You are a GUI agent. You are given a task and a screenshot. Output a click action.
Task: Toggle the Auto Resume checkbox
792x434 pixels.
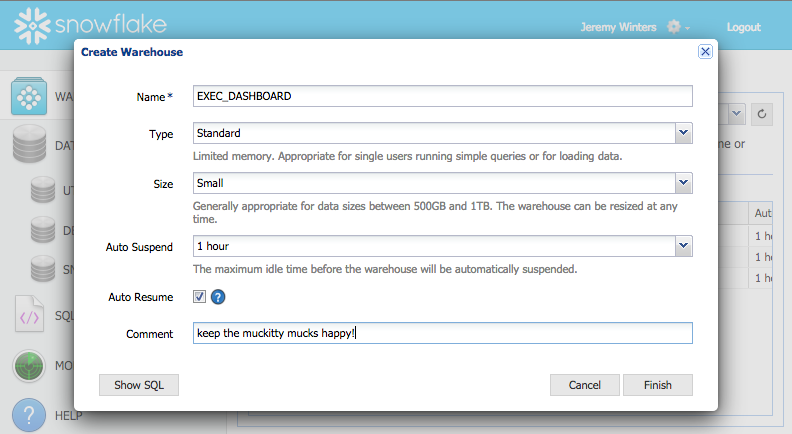point(200,297)
